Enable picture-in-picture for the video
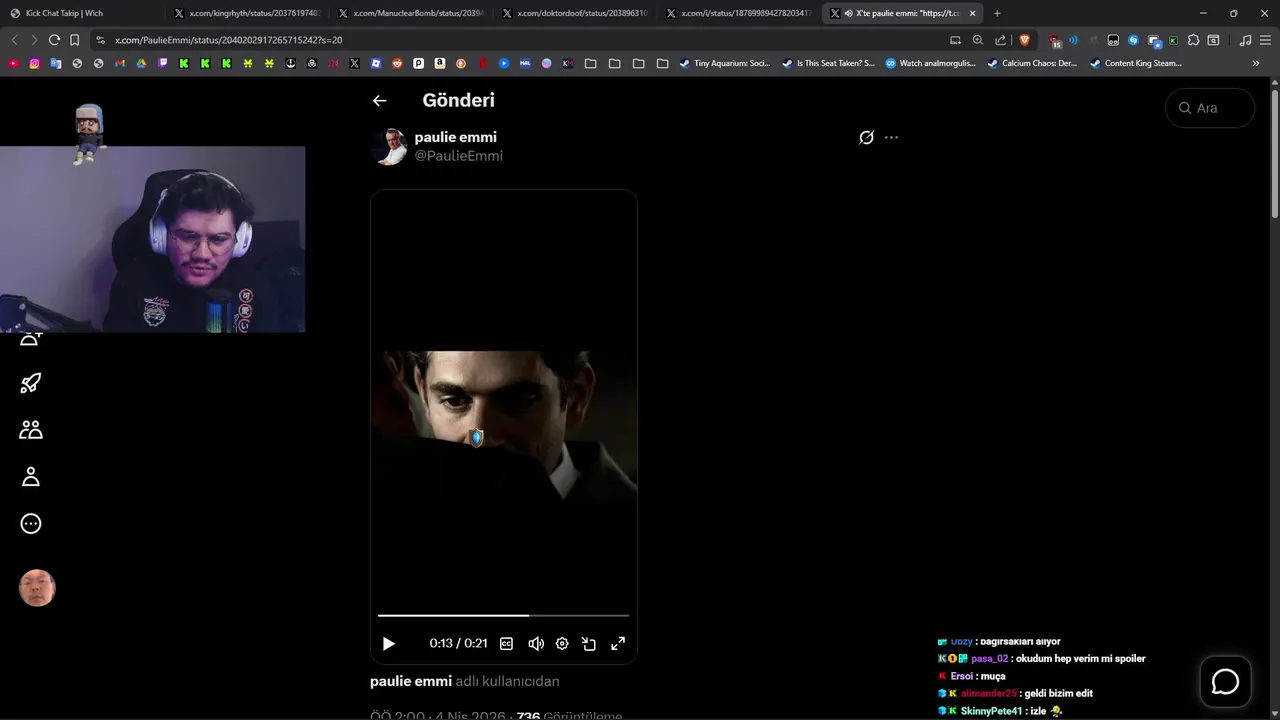1280x720 pixels. point(589,644)
